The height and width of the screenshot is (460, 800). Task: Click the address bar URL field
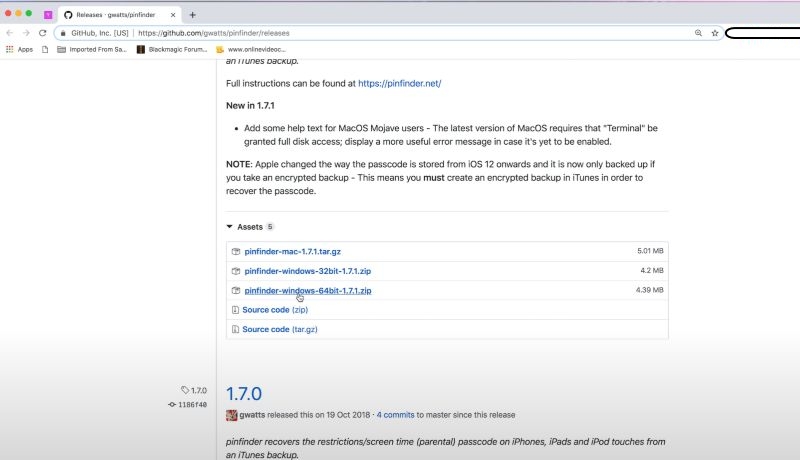click(x=400, y=33)
